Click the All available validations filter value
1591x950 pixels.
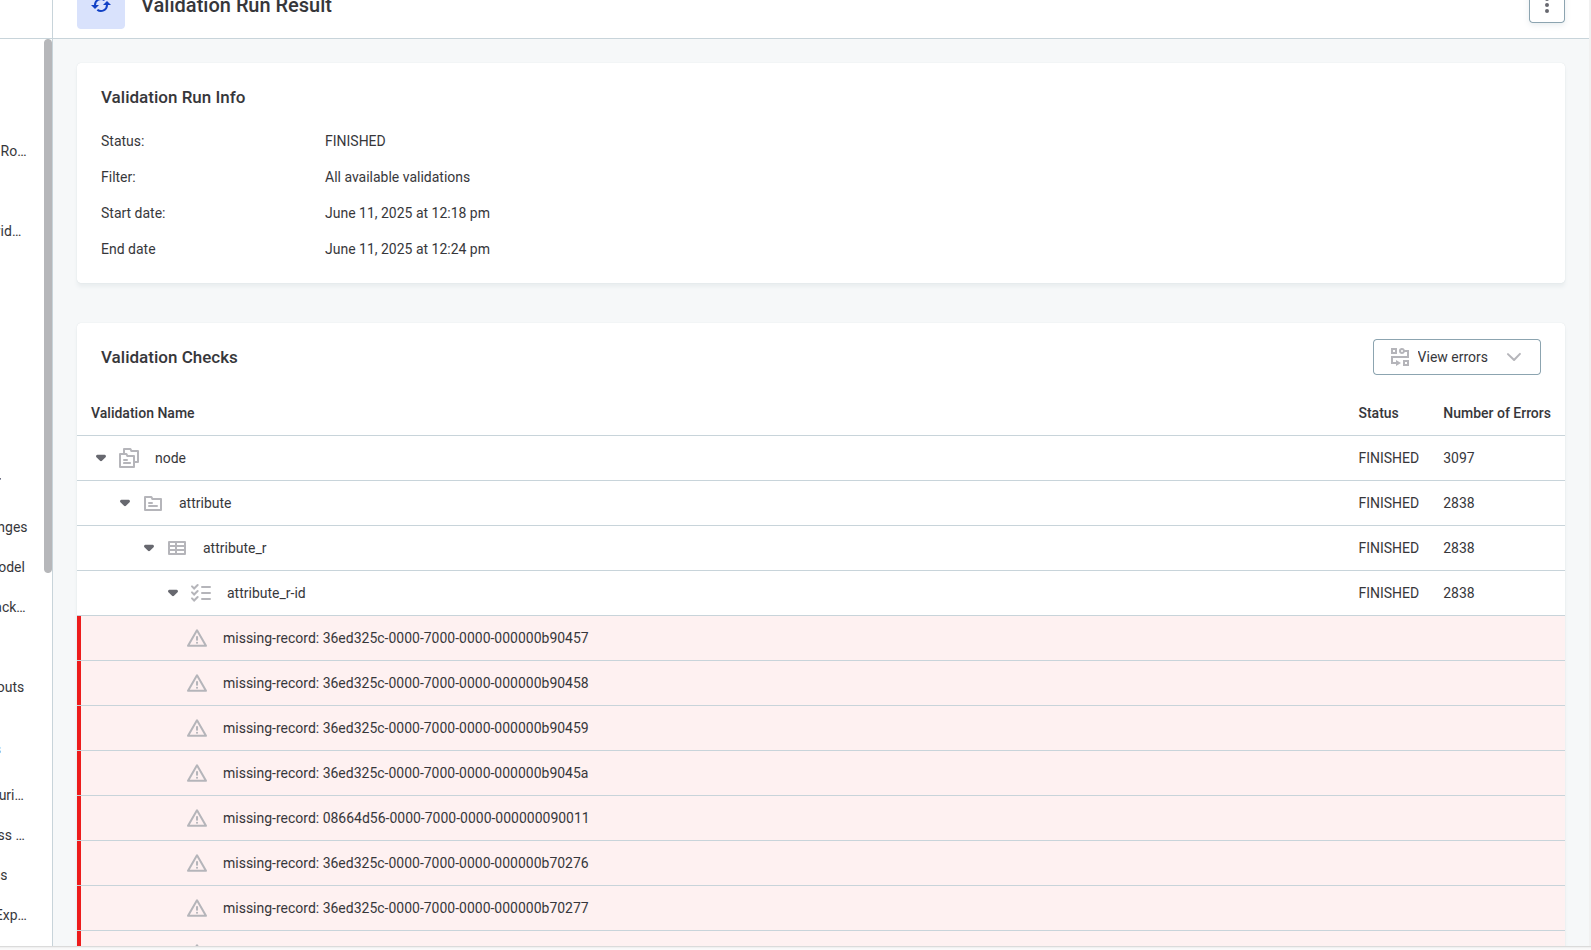tap(397, 177)
